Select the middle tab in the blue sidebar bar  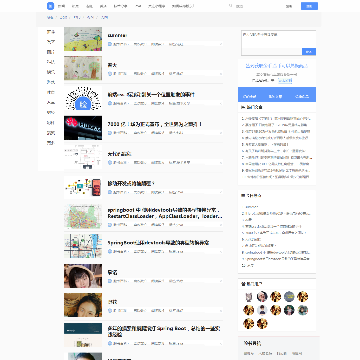click(276, 96)
